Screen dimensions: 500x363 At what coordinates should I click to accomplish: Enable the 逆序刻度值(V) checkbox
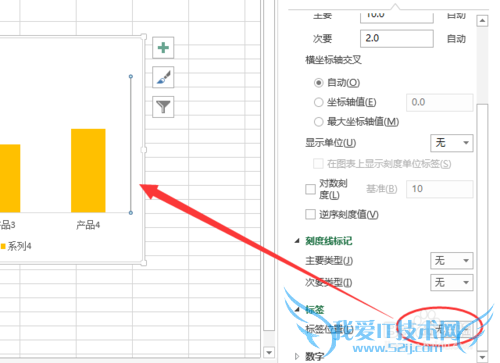pyautogui.click(x=310, y=214)
